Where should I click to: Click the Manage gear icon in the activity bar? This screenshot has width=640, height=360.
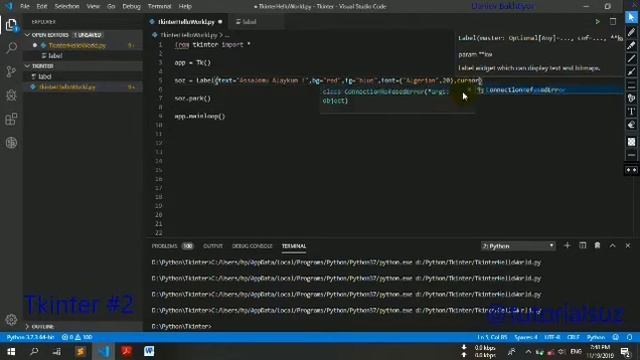[11, 320]
